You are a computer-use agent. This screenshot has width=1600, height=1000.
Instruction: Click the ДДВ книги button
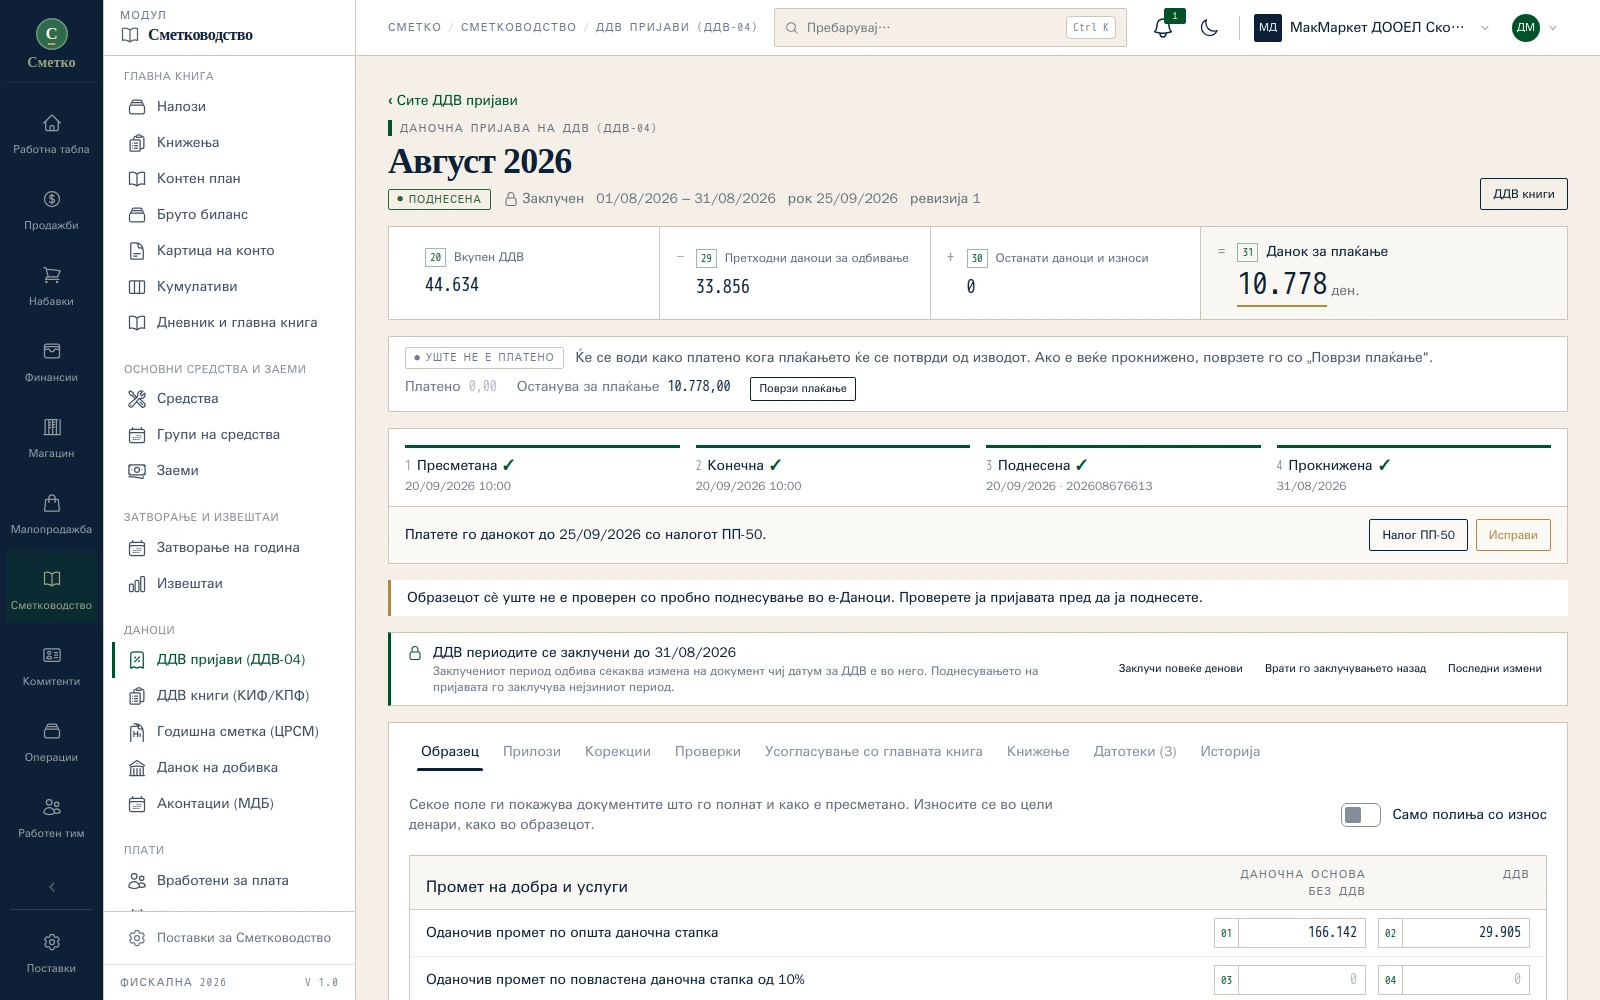[1523, 194]
